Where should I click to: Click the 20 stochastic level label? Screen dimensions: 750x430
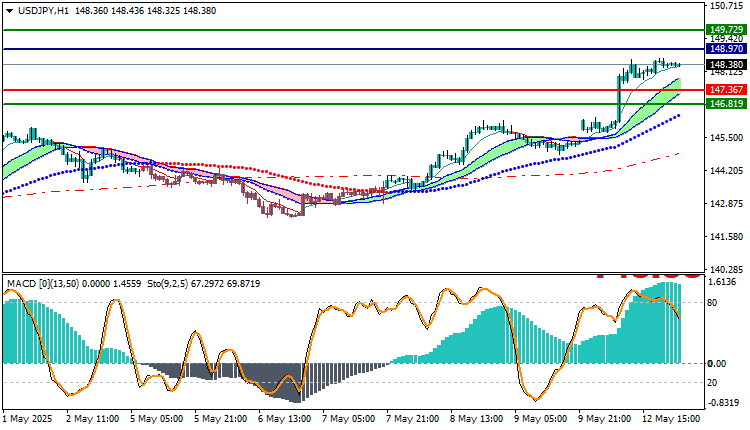pos(712,383)
